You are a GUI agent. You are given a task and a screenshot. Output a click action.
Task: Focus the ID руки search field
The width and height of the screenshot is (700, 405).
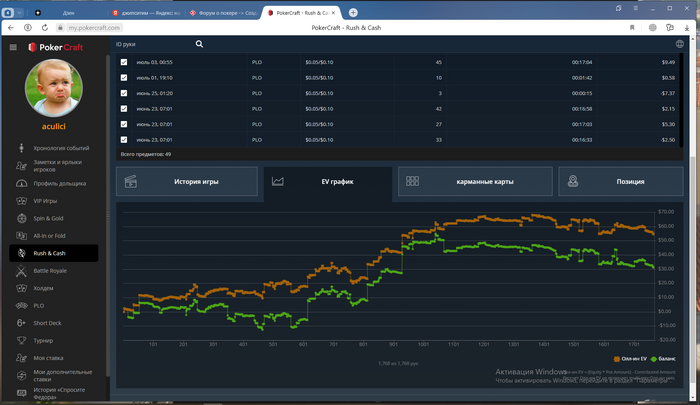[x=154, y=44]
